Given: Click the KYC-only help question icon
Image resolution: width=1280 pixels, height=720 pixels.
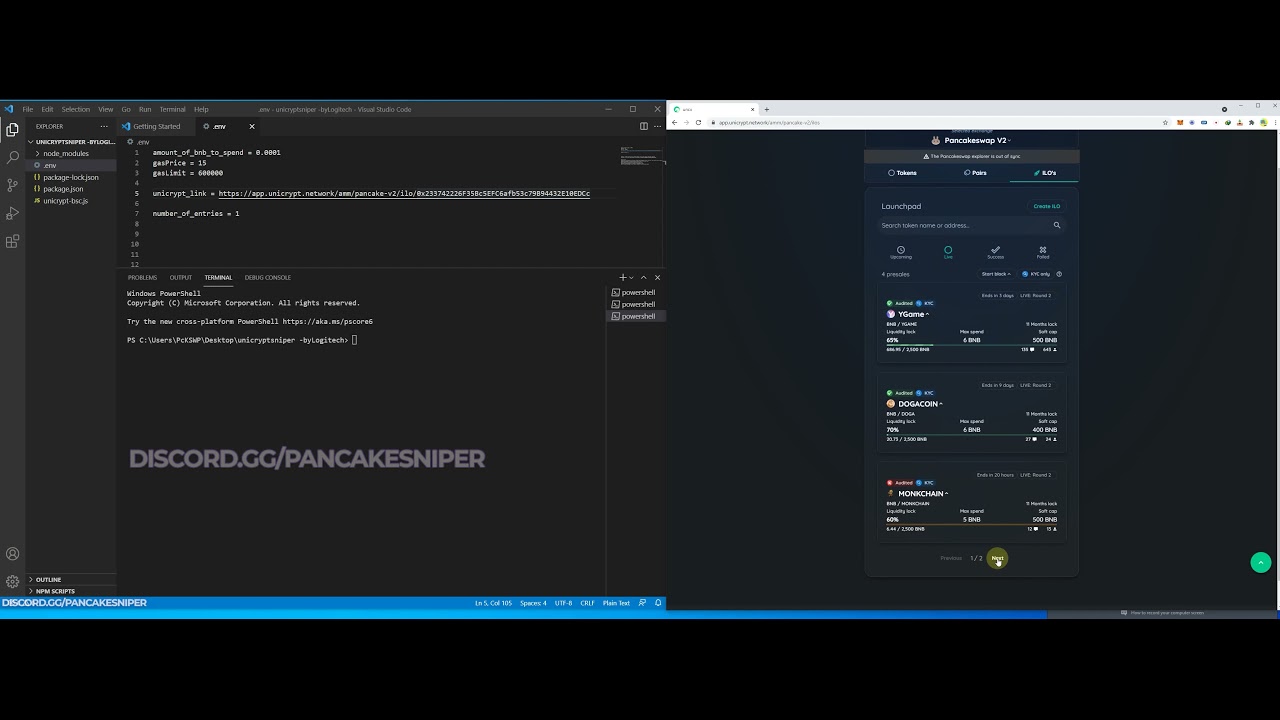Looking at the screenshot, I should point(1059,274).
